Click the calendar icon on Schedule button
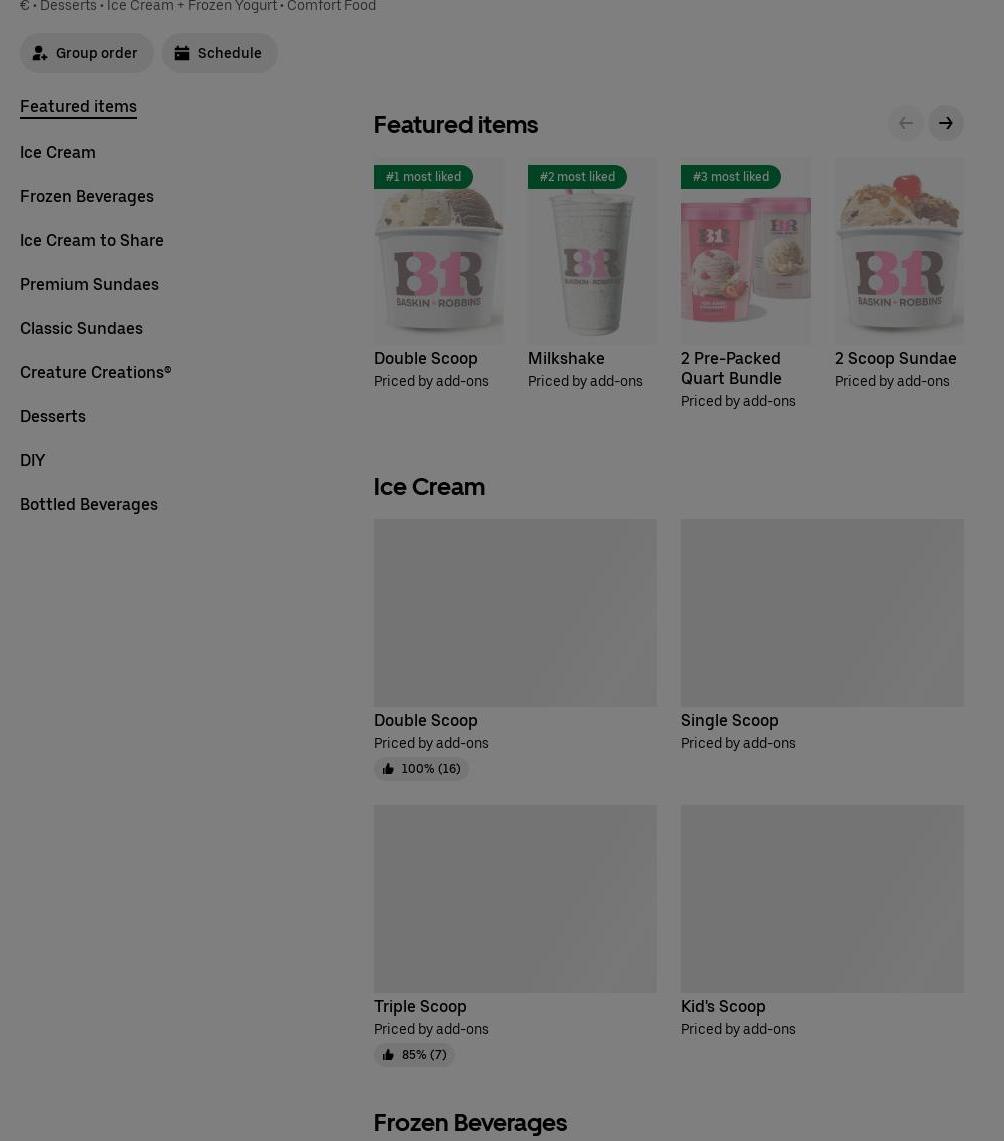This screenshot has width=1004, height=1141. pos(182,53)
